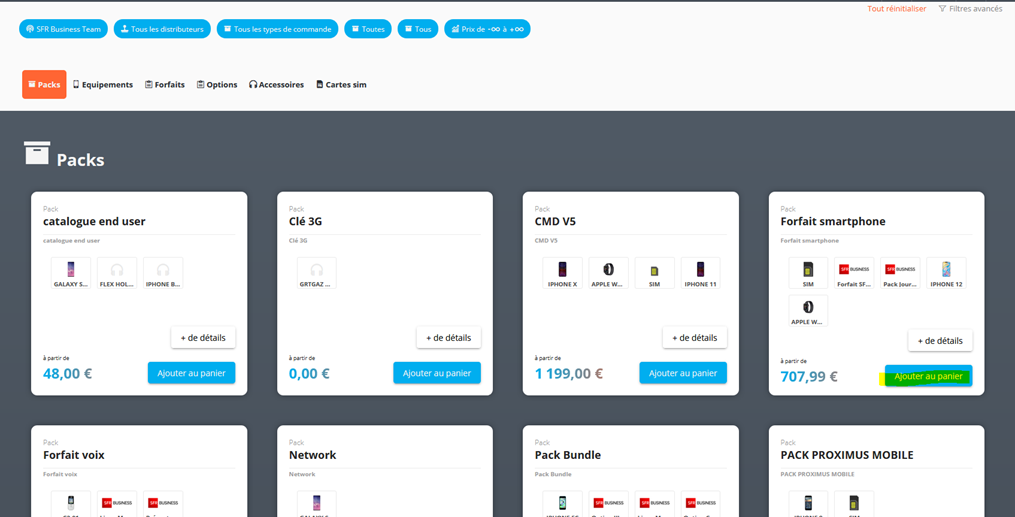Viewport: 1015px width, 517px height.
Task: Click the SIM card icon beside Cartes sim
Action: tap(319, 84)
